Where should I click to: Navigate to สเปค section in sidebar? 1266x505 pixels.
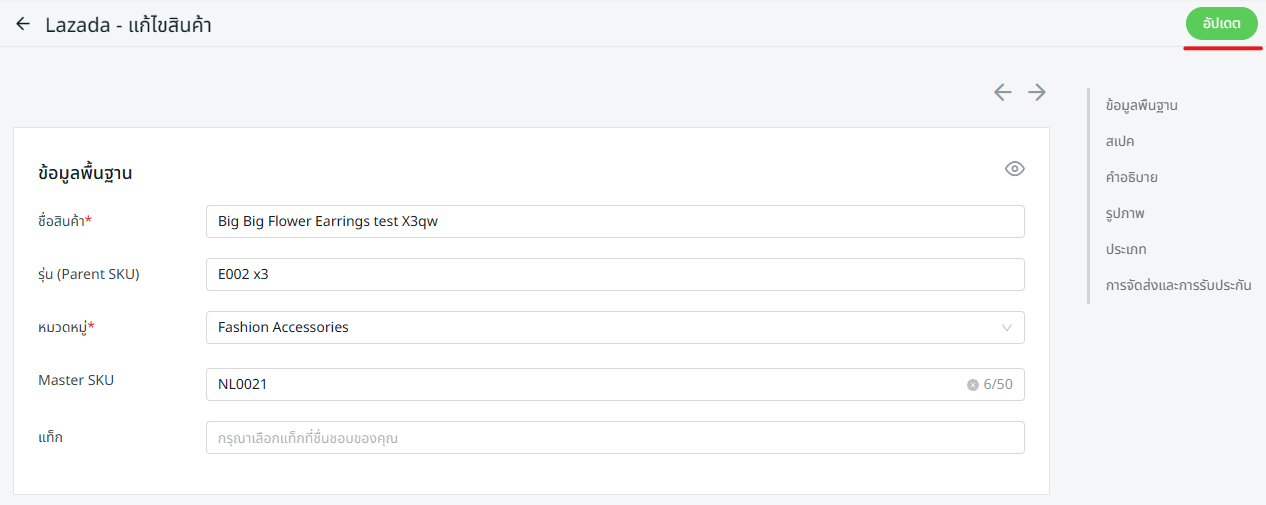point(1120,141)
